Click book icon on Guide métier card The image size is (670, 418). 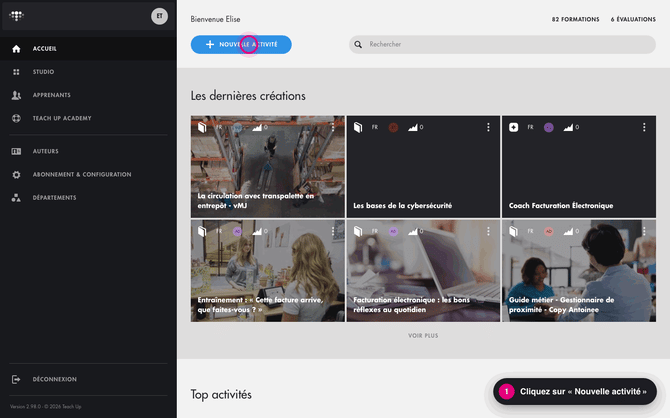coord(514,231)
